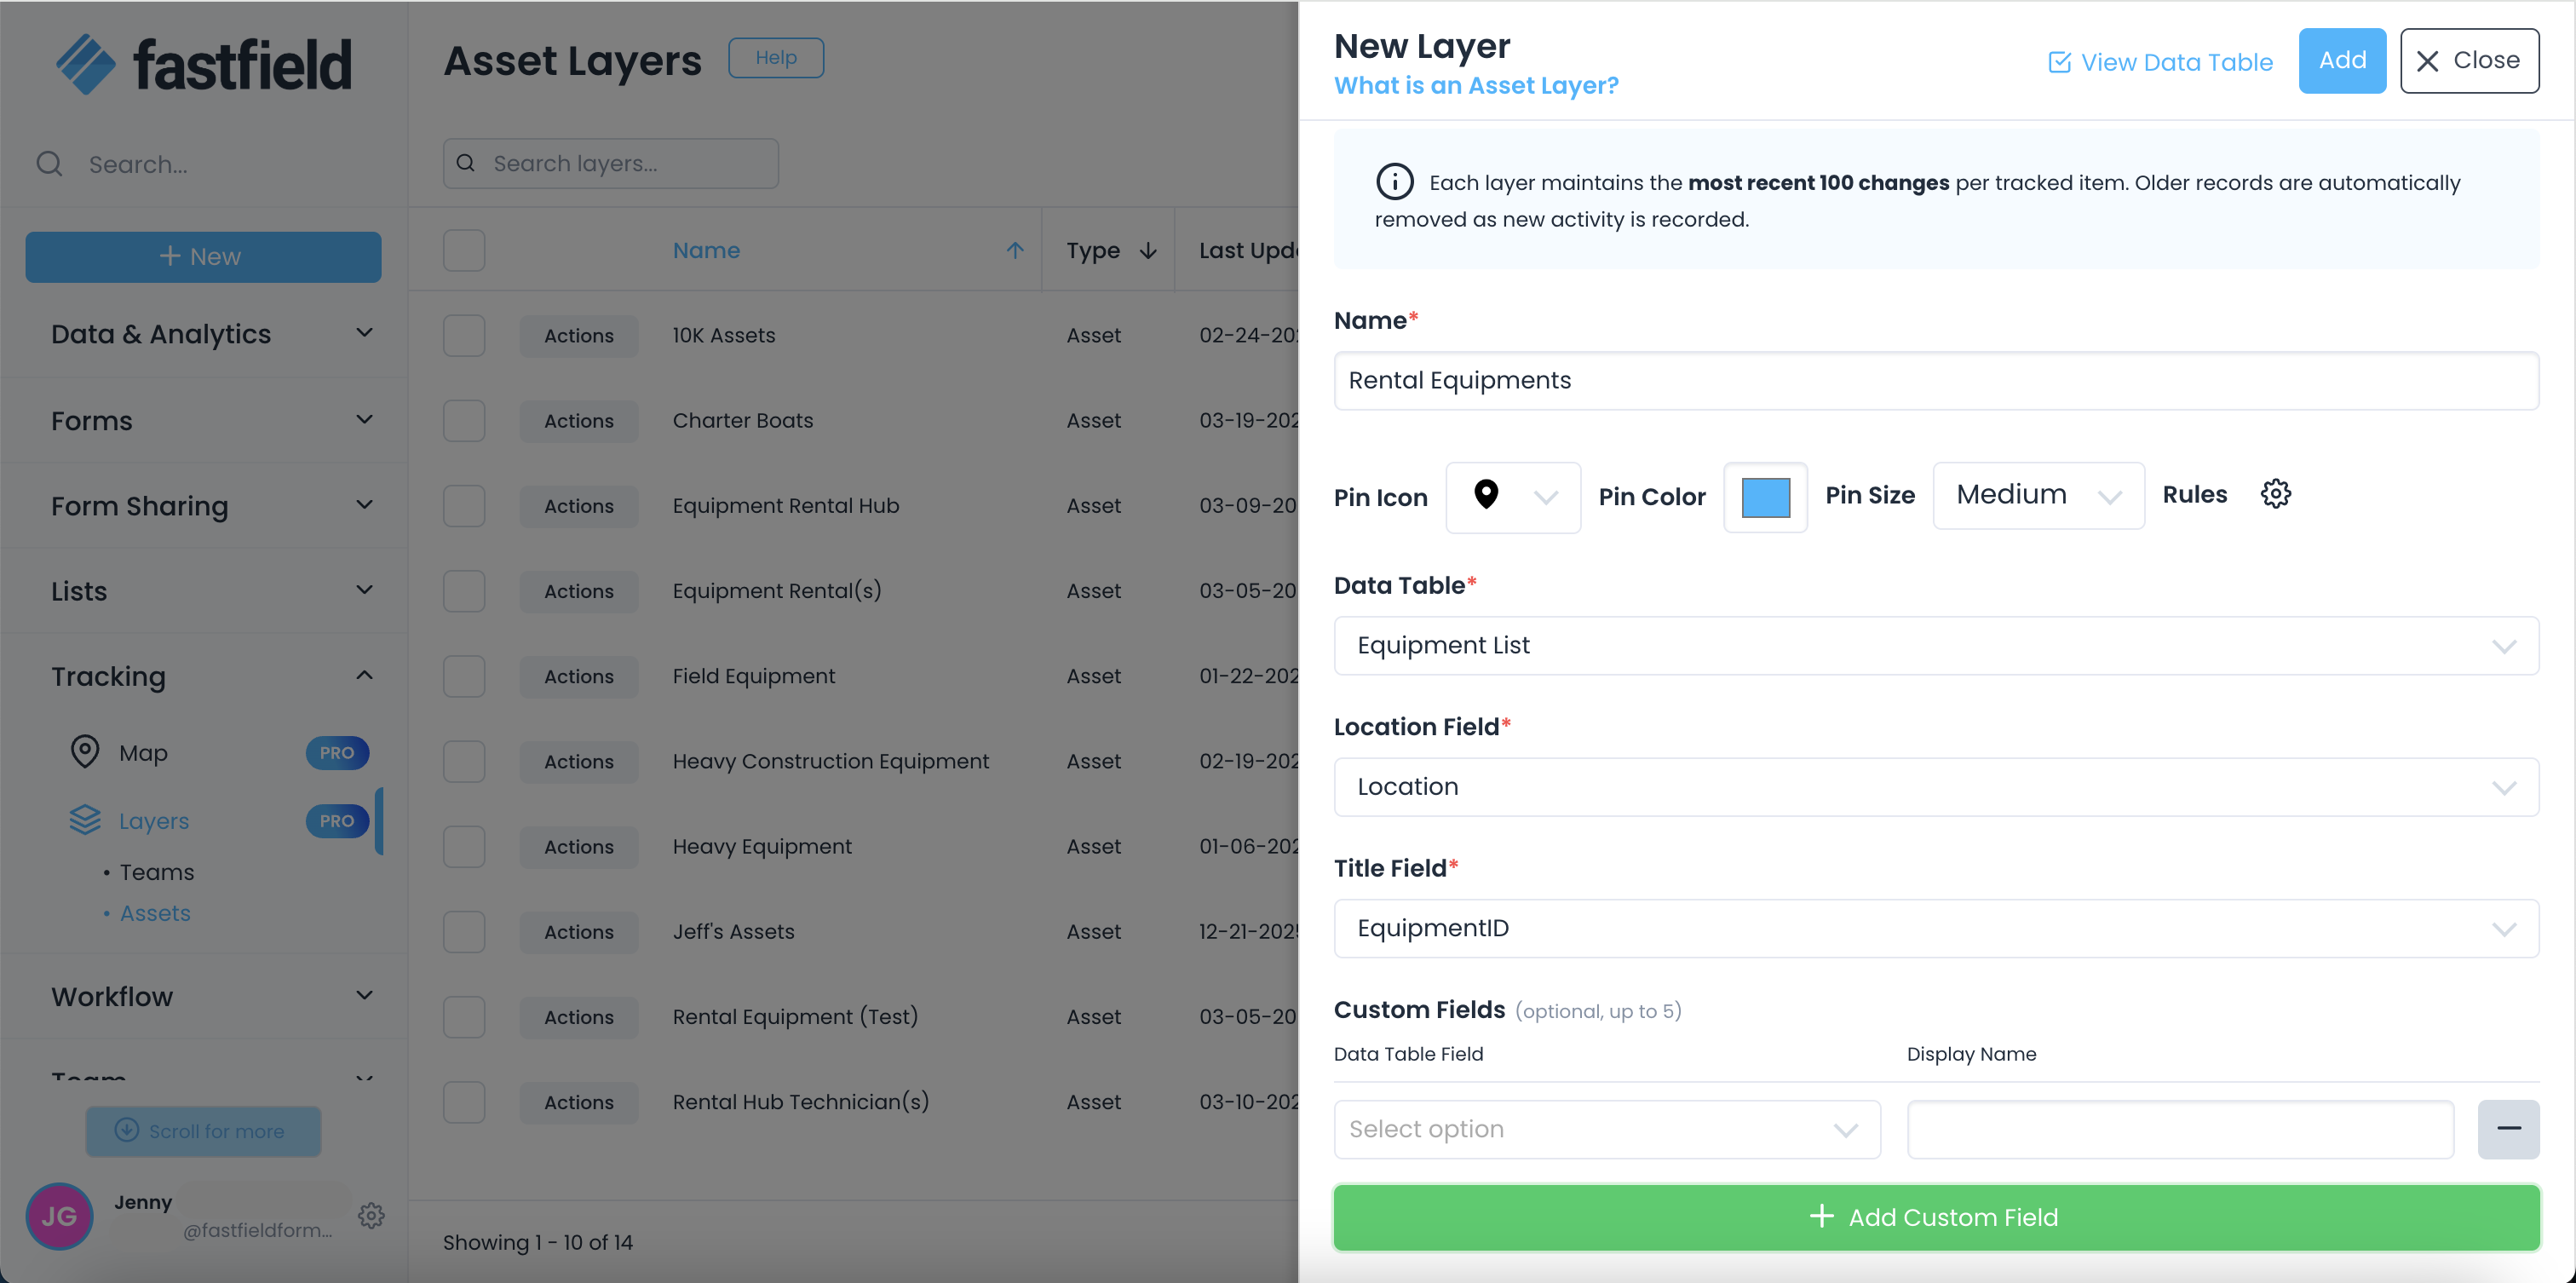Screen dimensions: 2576x1283
Task: Expand the Title Field EquipmentID dropdown
Action: tap(1935, 929)
